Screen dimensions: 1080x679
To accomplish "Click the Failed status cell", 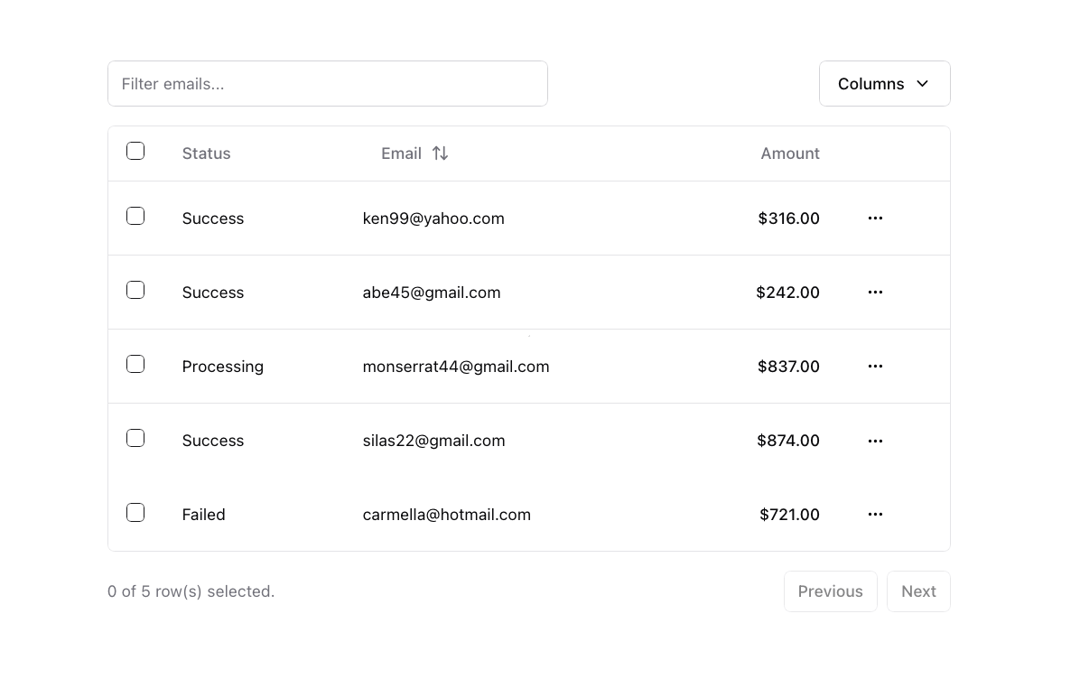I will point(203,514).
